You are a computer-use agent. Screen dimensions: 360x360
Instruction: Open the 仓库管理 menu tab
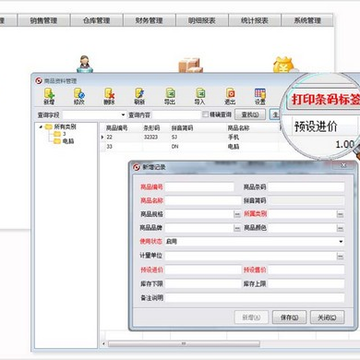click(x=97, y=20)
